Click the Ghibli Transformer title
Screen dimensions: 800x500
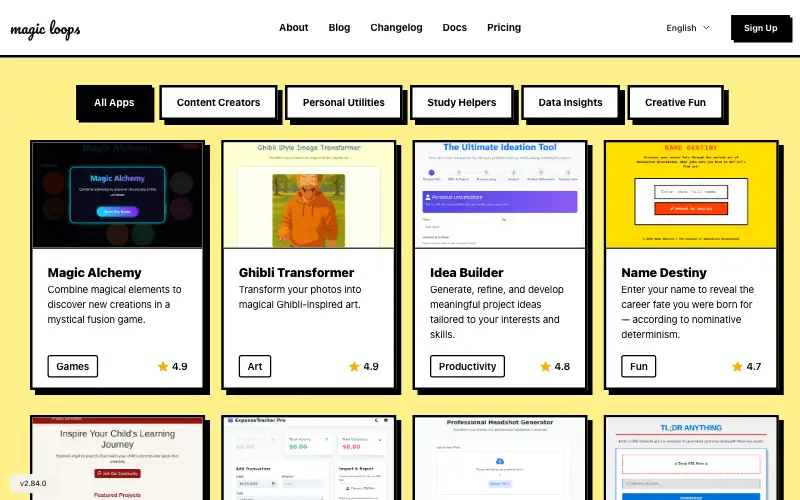point(296,272)
